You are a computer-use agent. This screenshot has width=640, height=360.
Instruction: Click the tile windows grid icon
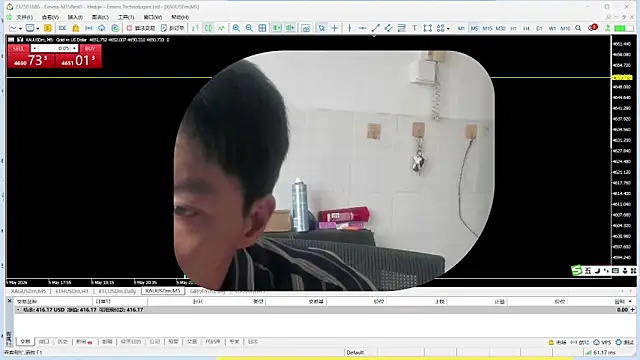click(262, 28)
